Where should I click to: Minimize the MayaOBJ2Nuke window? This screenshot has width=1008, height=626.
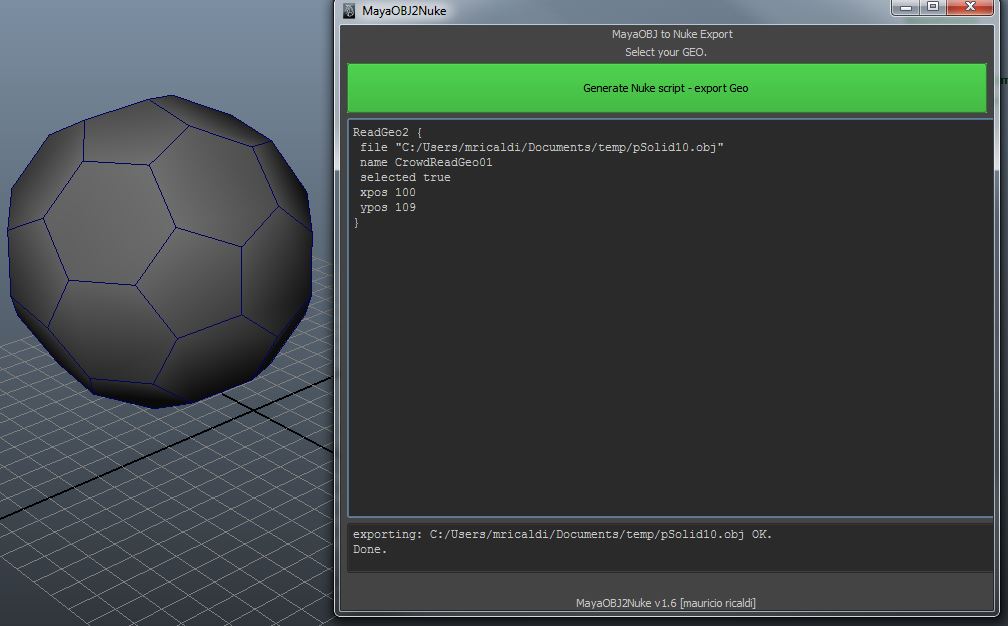click(906, 8)
